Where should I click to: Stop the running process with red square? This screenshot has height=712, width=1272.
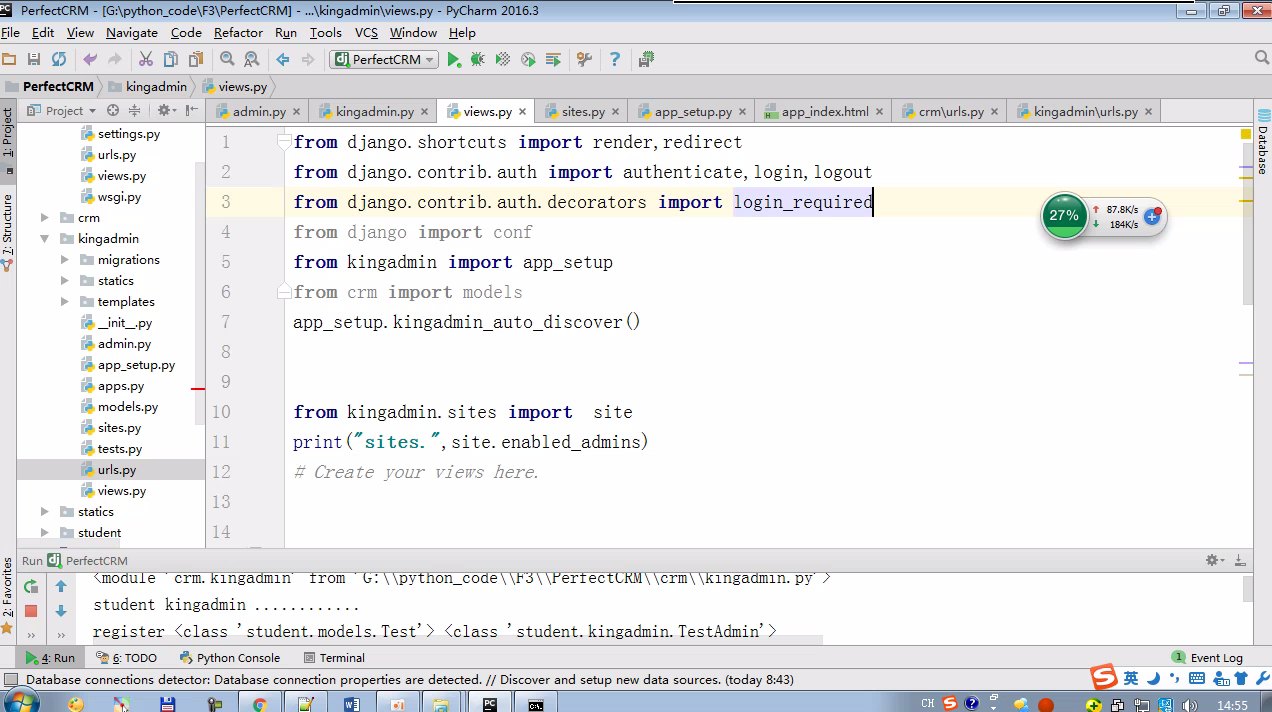[31, 611]
